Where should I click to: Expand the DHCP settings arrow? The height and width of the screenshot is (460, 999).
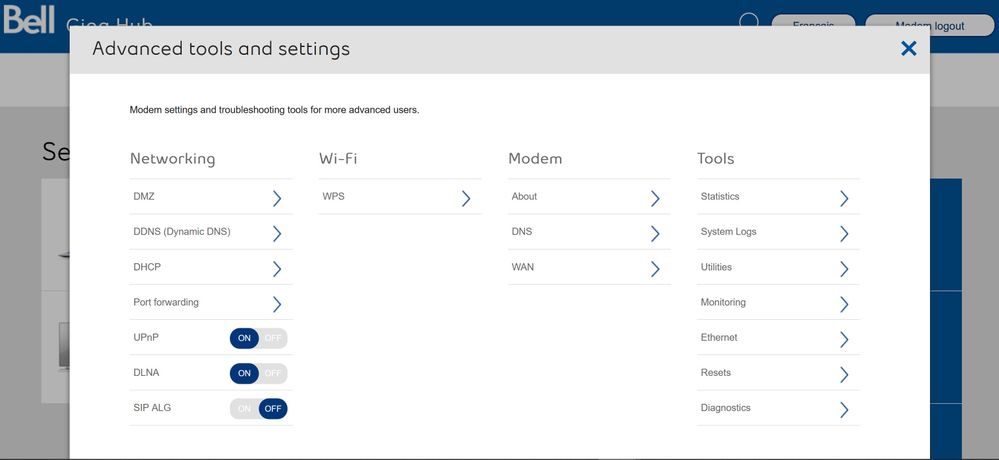(277, 268)
